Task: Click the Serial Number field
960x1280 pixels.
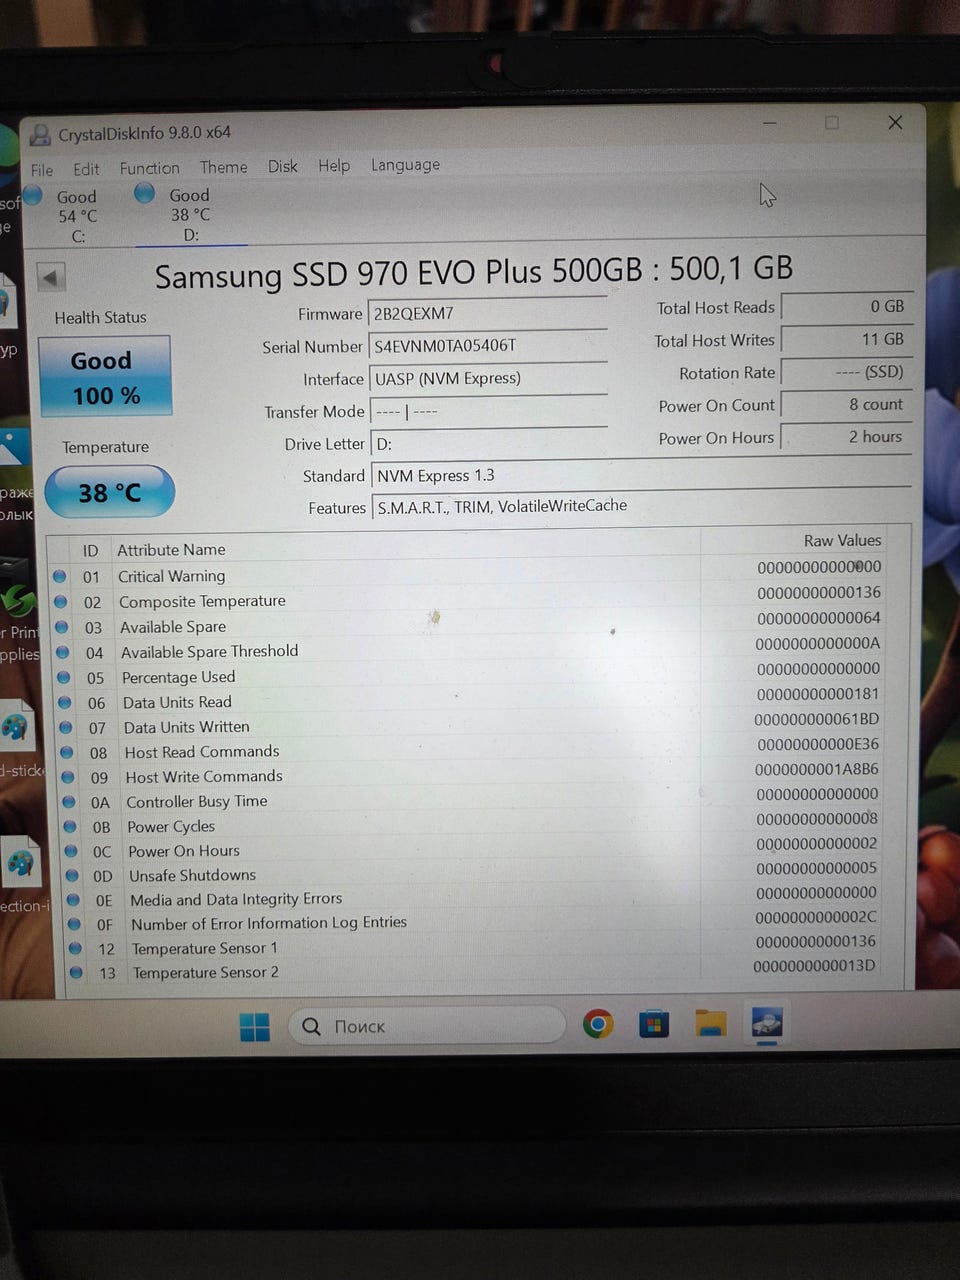Action: (489, 346)
